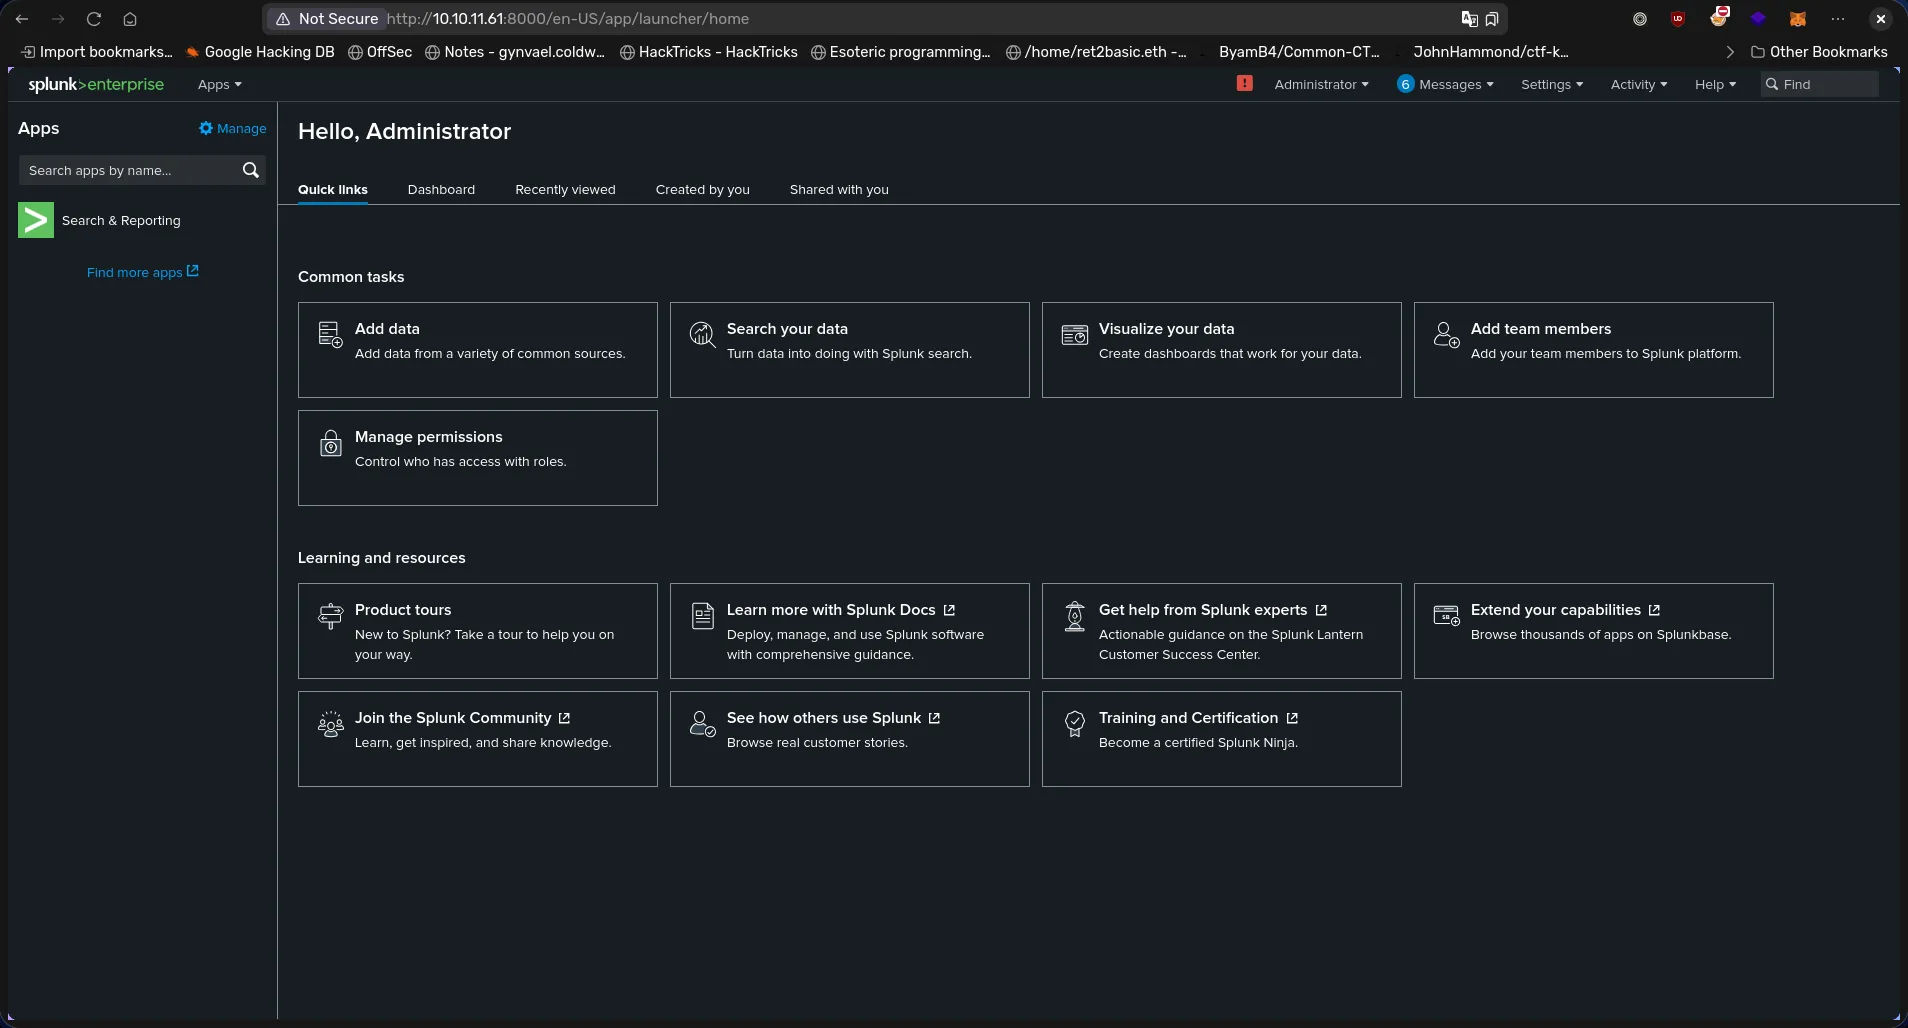Click the browser reload icon

pos(94,19)
